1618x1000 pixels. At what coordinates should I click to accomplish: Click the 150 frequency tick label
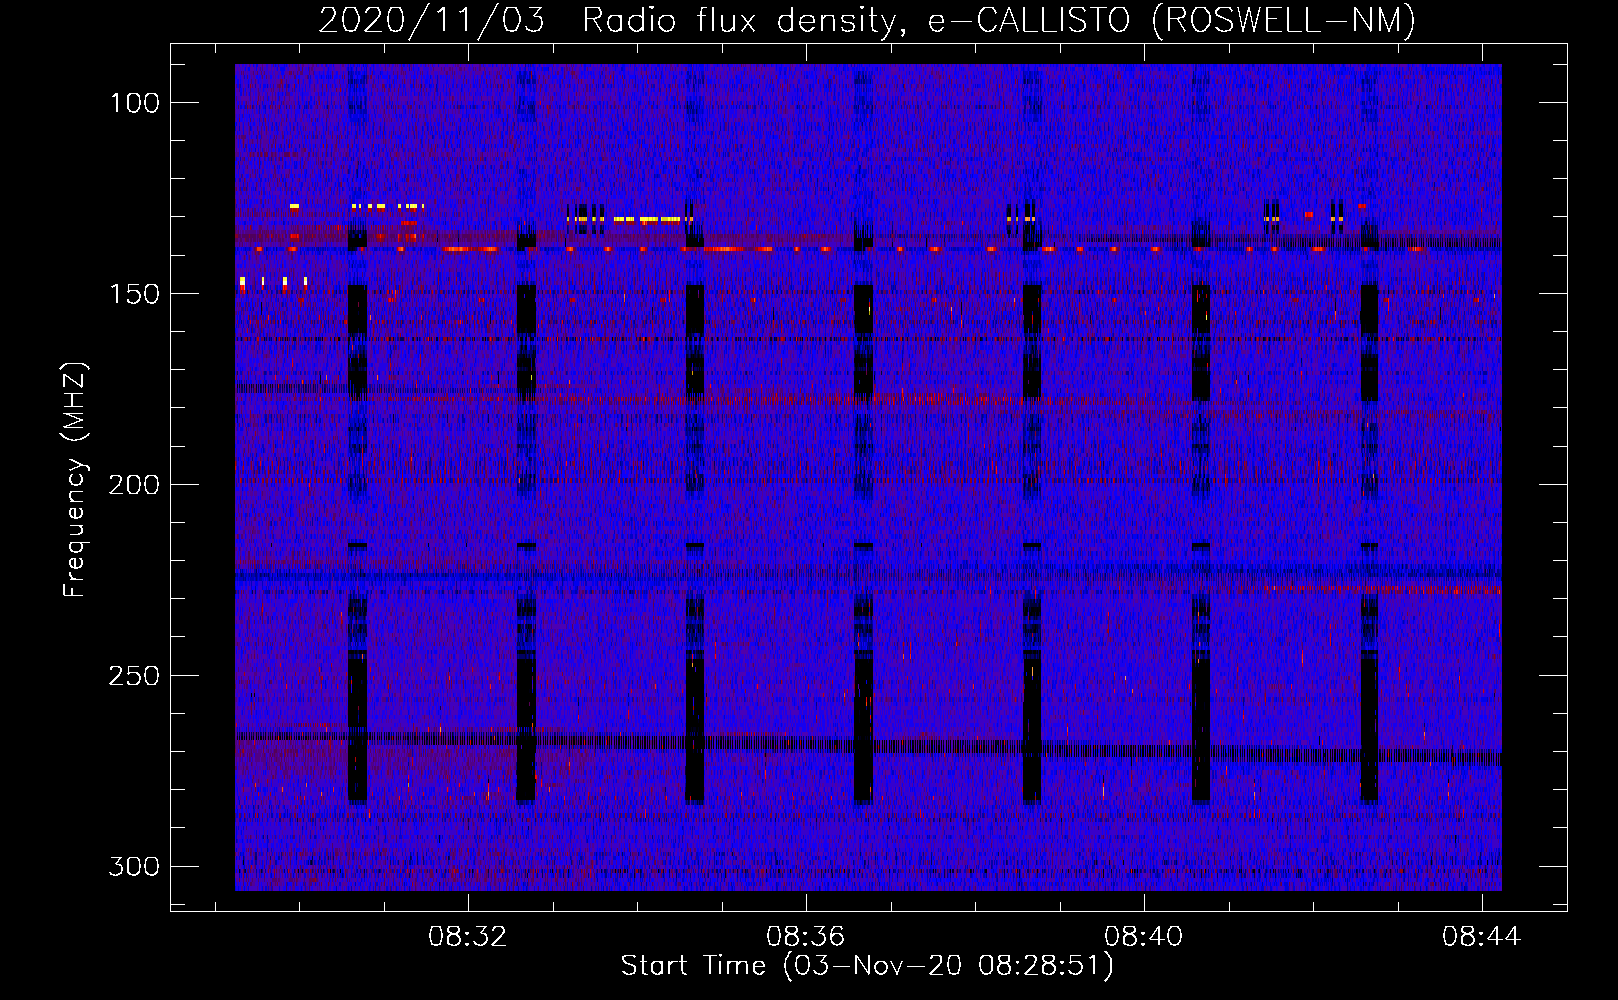pos(134,294)
